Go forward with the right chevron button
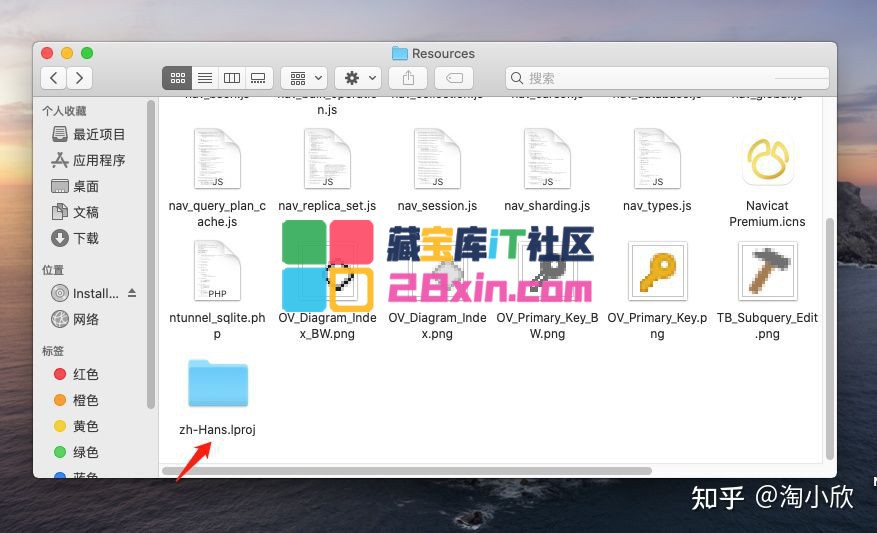The height and width of the screenshot is (533, 877). coord(79,78)
